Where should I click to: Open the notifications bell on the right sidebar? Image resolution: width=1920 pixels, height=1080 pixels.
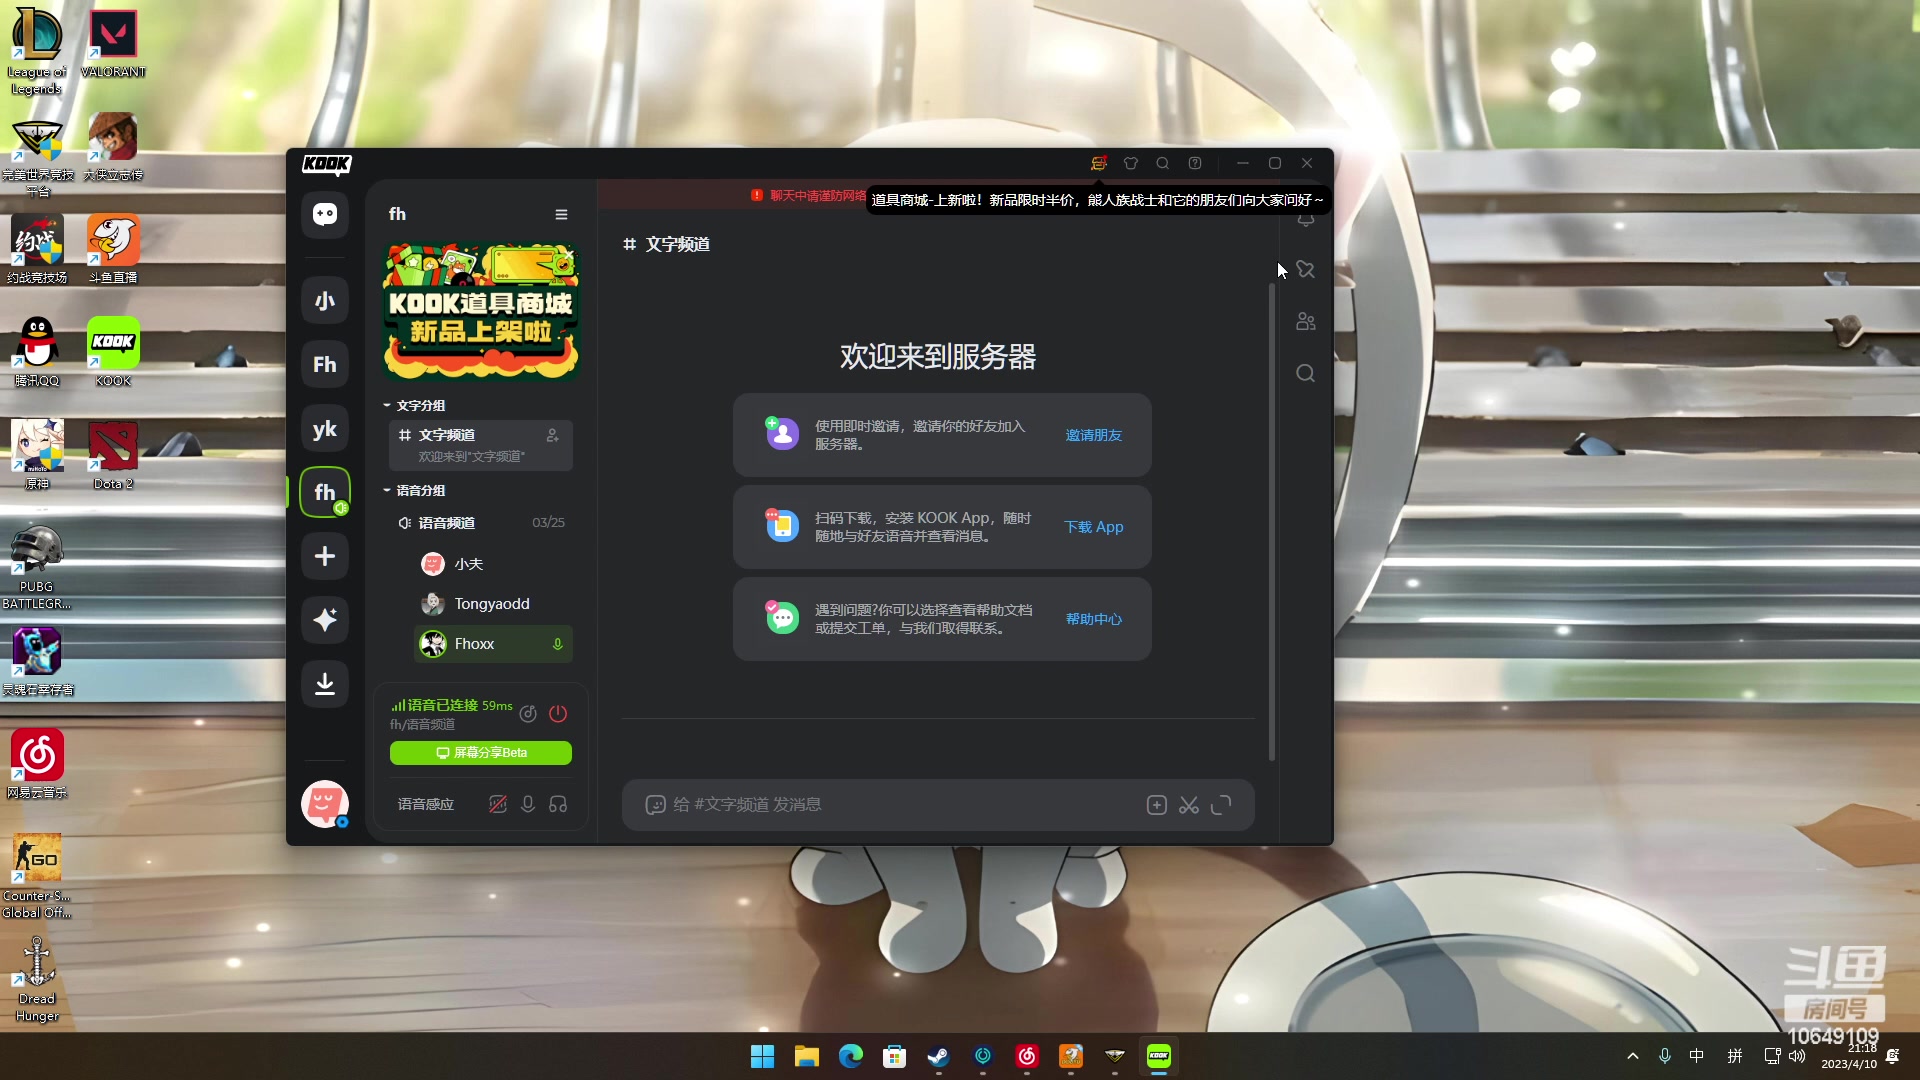pos(1306,221)
